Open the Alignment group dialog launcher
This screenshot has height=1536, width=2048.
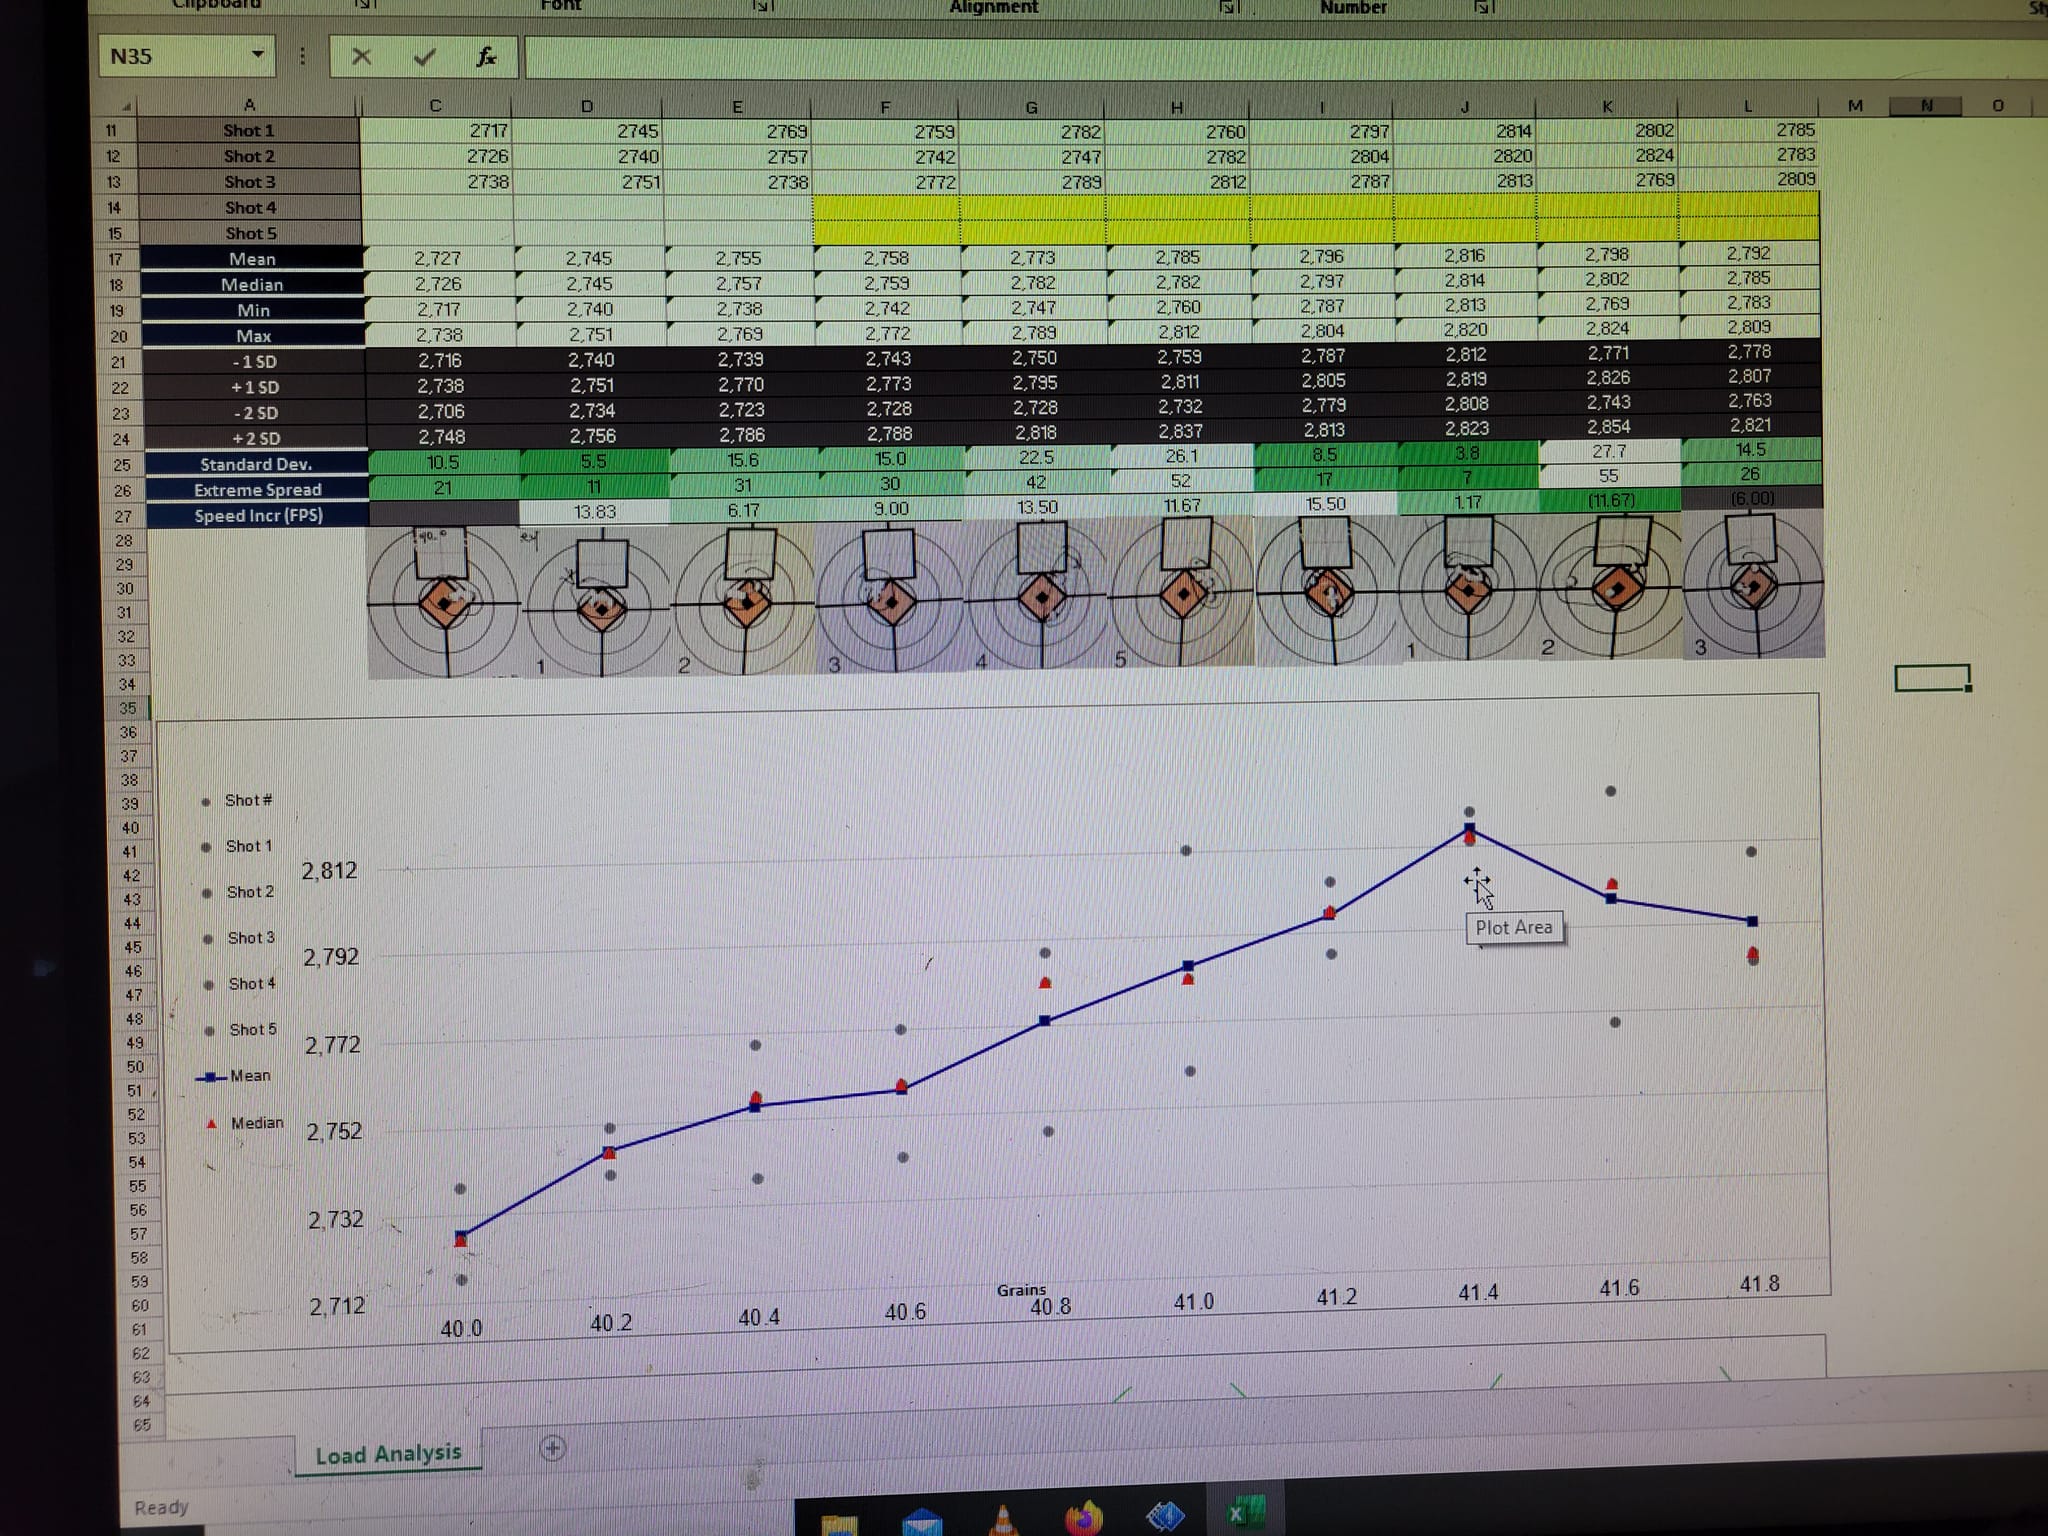click(1228, 7)
